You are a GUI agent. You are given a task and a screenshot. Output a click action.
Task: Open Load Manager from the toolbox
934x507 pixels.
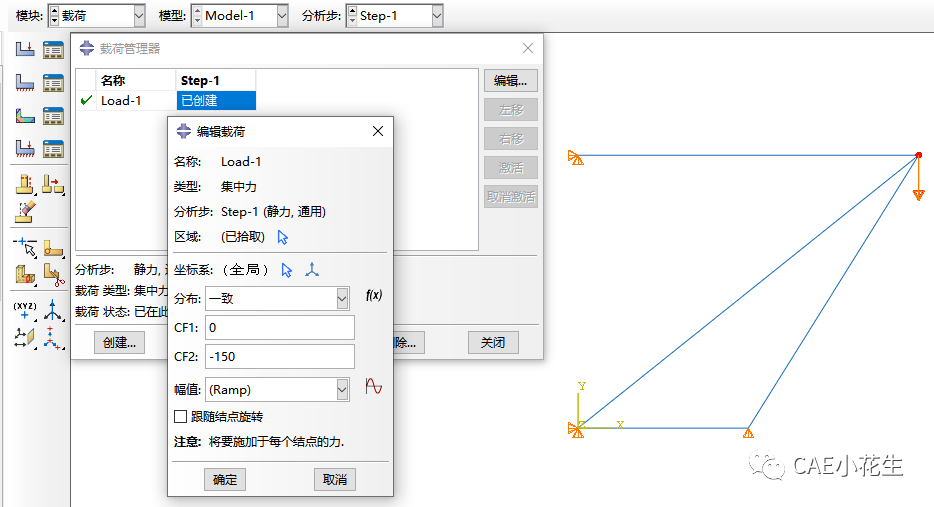[x=53, y=49]
